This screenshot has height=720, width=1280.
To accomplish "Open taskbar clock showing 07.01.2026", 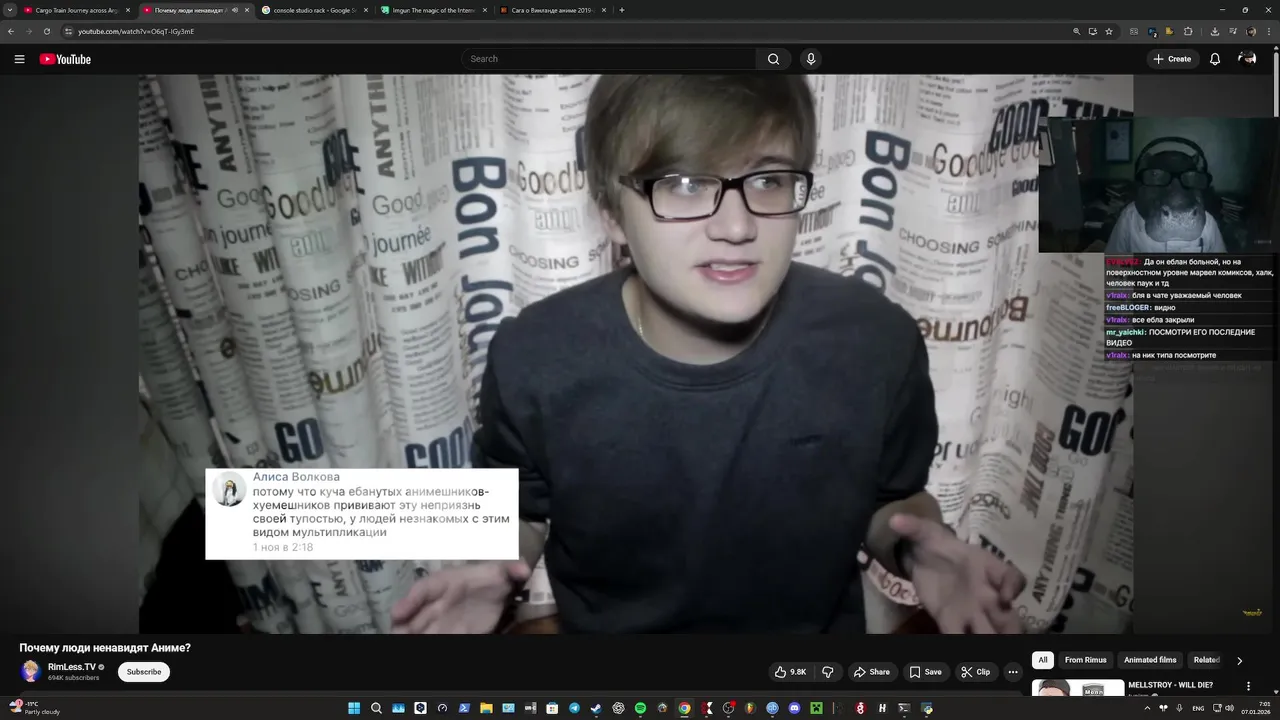I will (x=1257, y=708).
